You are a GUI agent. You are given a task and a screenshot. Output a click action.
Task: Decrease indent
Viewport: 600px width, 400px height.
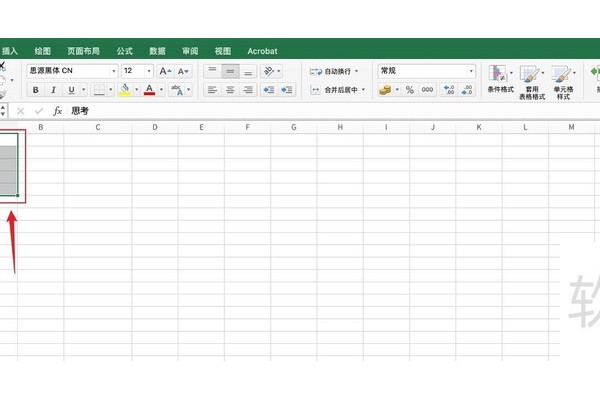coord(269,90)
